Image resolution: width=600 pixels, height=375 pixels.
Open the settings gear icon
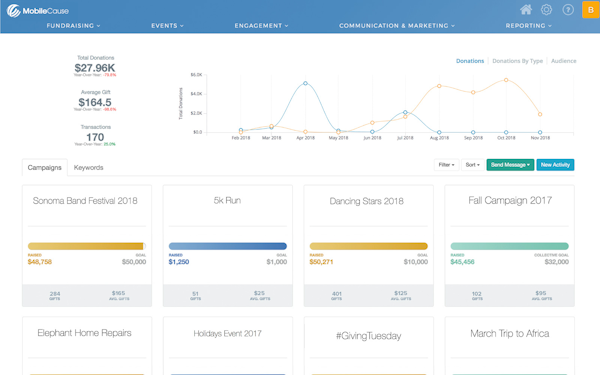[x=546, y=10]
